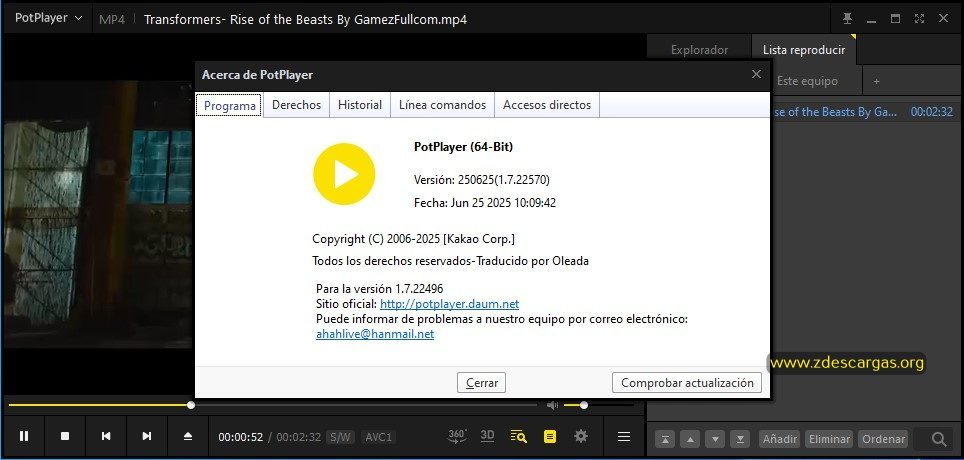The width and height of the screenshot is (964, 460).
Task: Toggle fullscreen mode in the title bar
Action: pyautogui.click(x=919, y=18)
